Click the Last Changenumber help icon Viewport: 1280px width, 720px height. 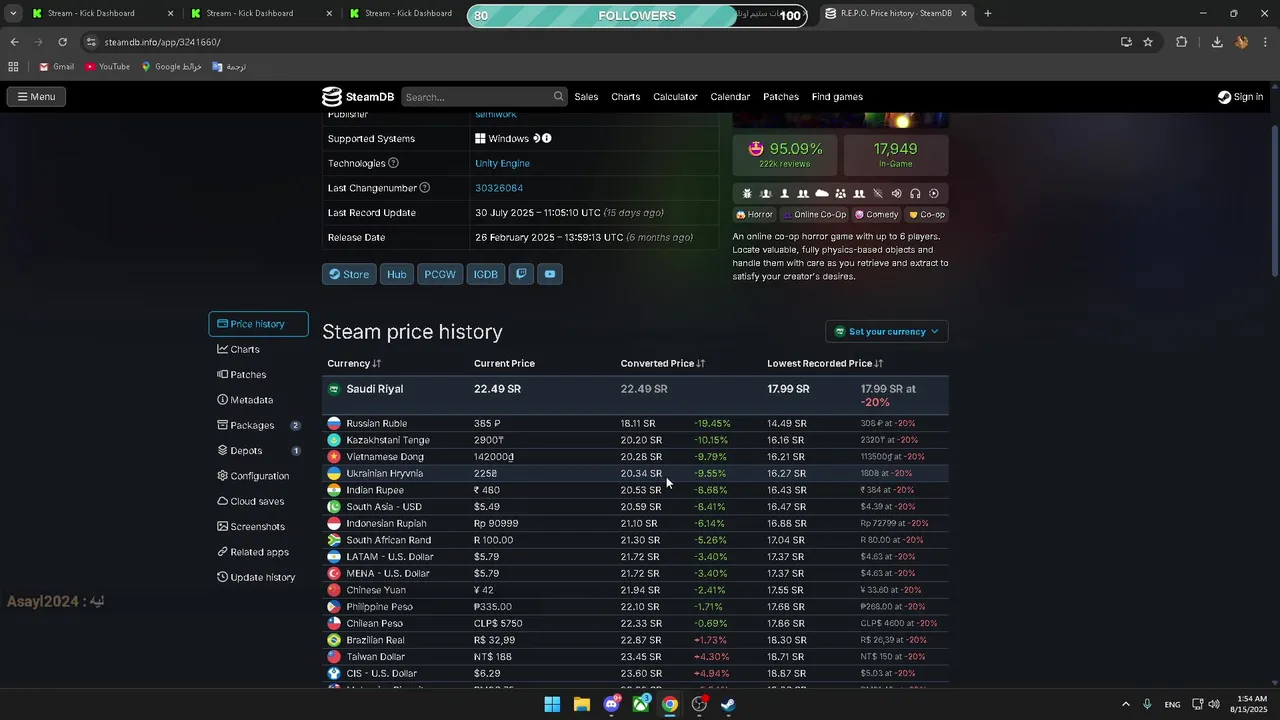(425, 188)
